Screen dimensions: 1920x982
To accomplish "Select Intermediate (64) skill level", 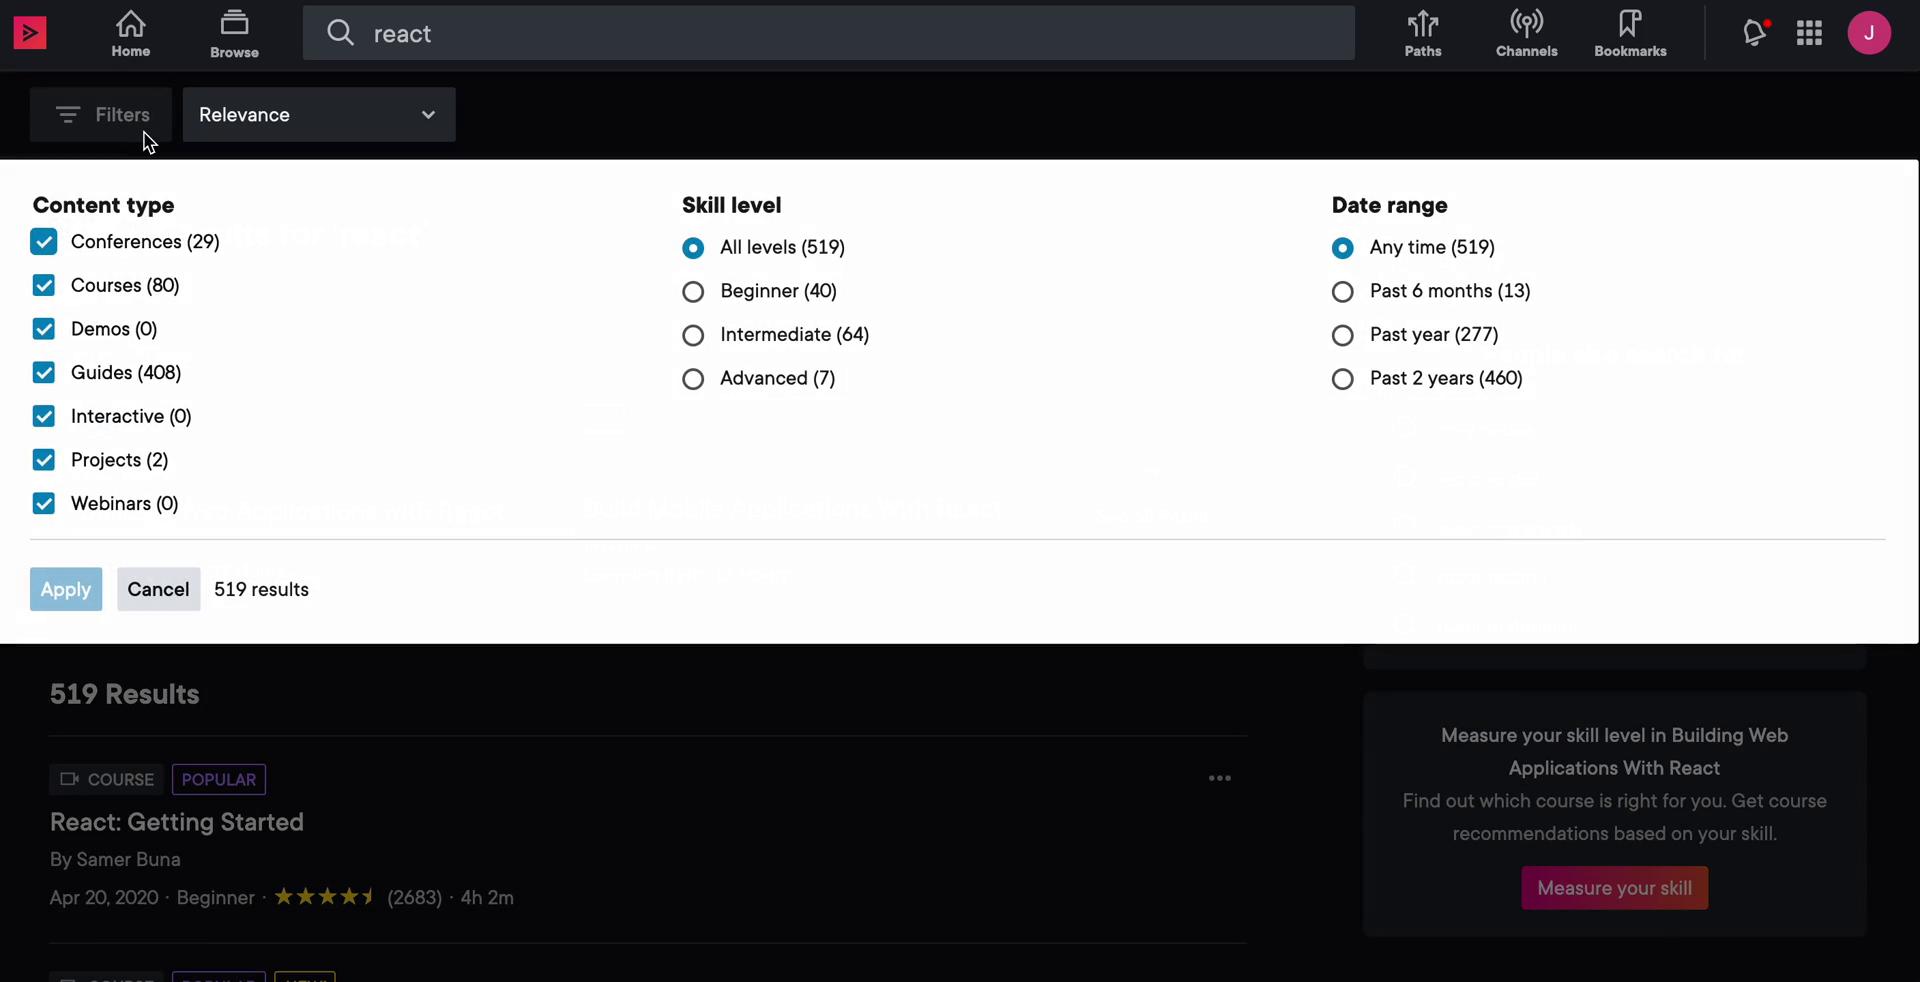I will (x=693, y=335).
